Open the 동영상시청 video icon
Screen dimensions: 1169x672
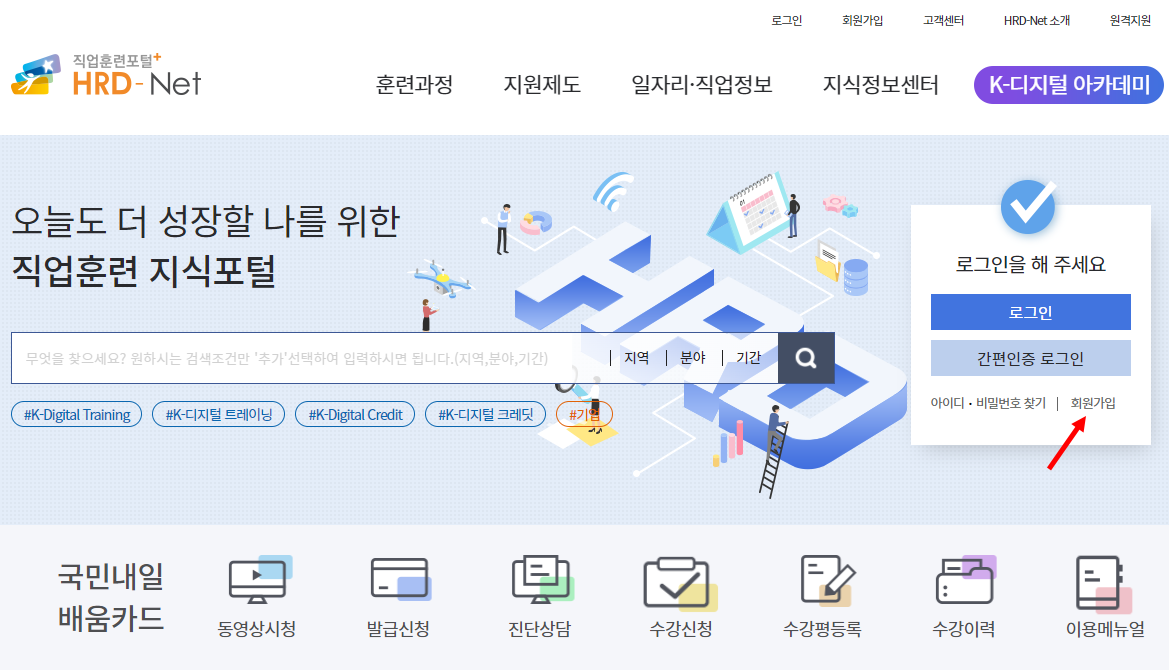click(259, 580)
